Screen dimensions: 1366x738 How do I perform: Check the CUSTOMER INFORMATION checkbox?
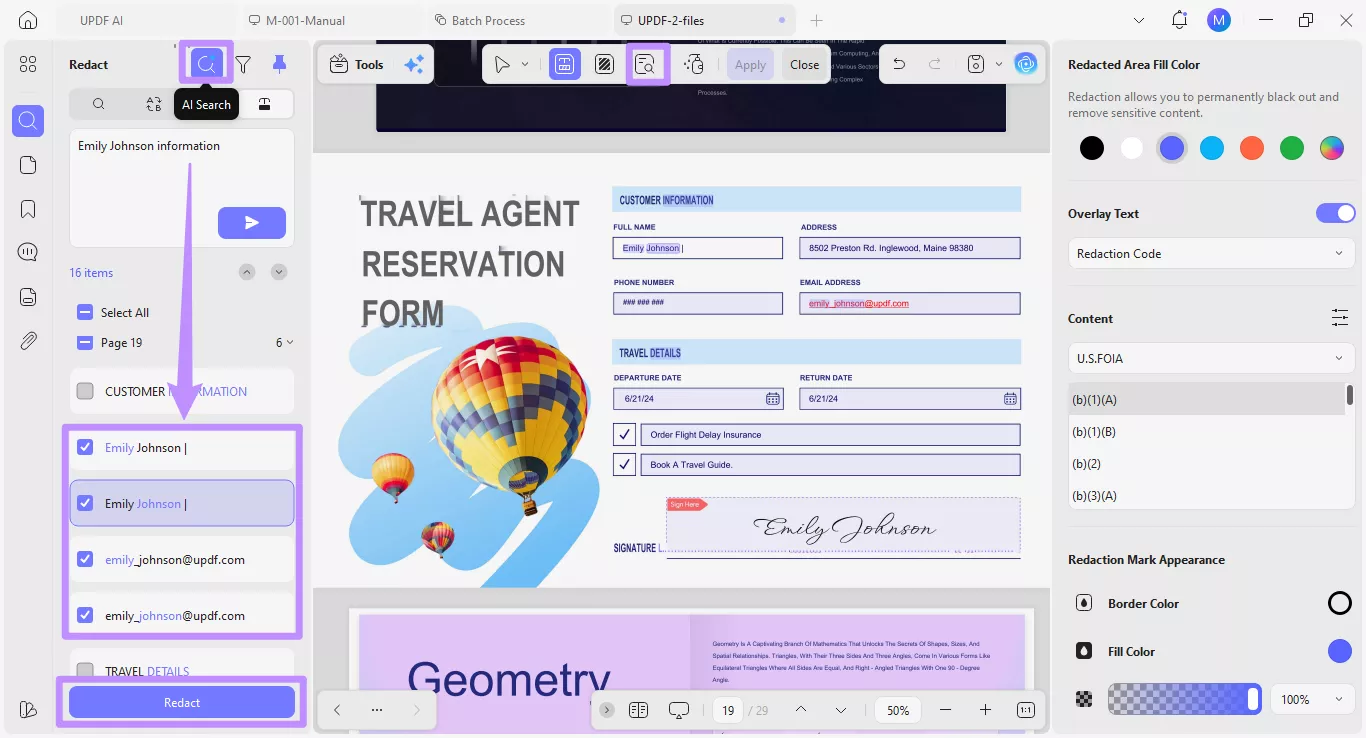[x=85, y=391]
